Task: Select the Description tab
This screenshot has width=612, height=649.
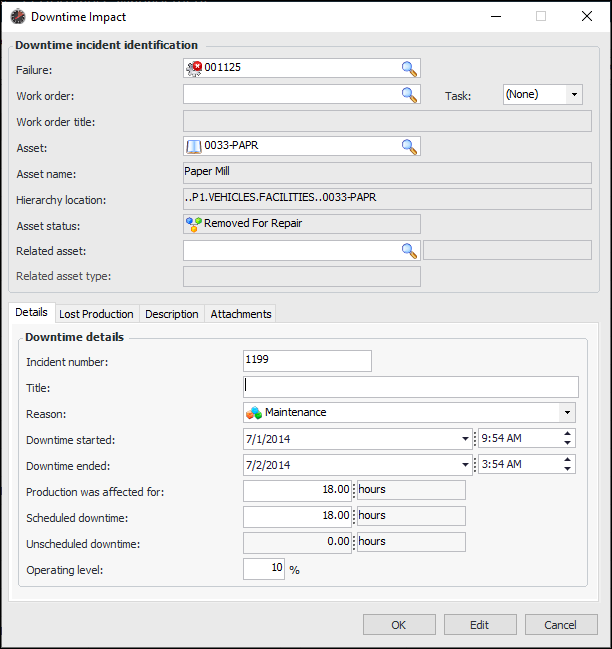Action: click(x=172, y=314)
